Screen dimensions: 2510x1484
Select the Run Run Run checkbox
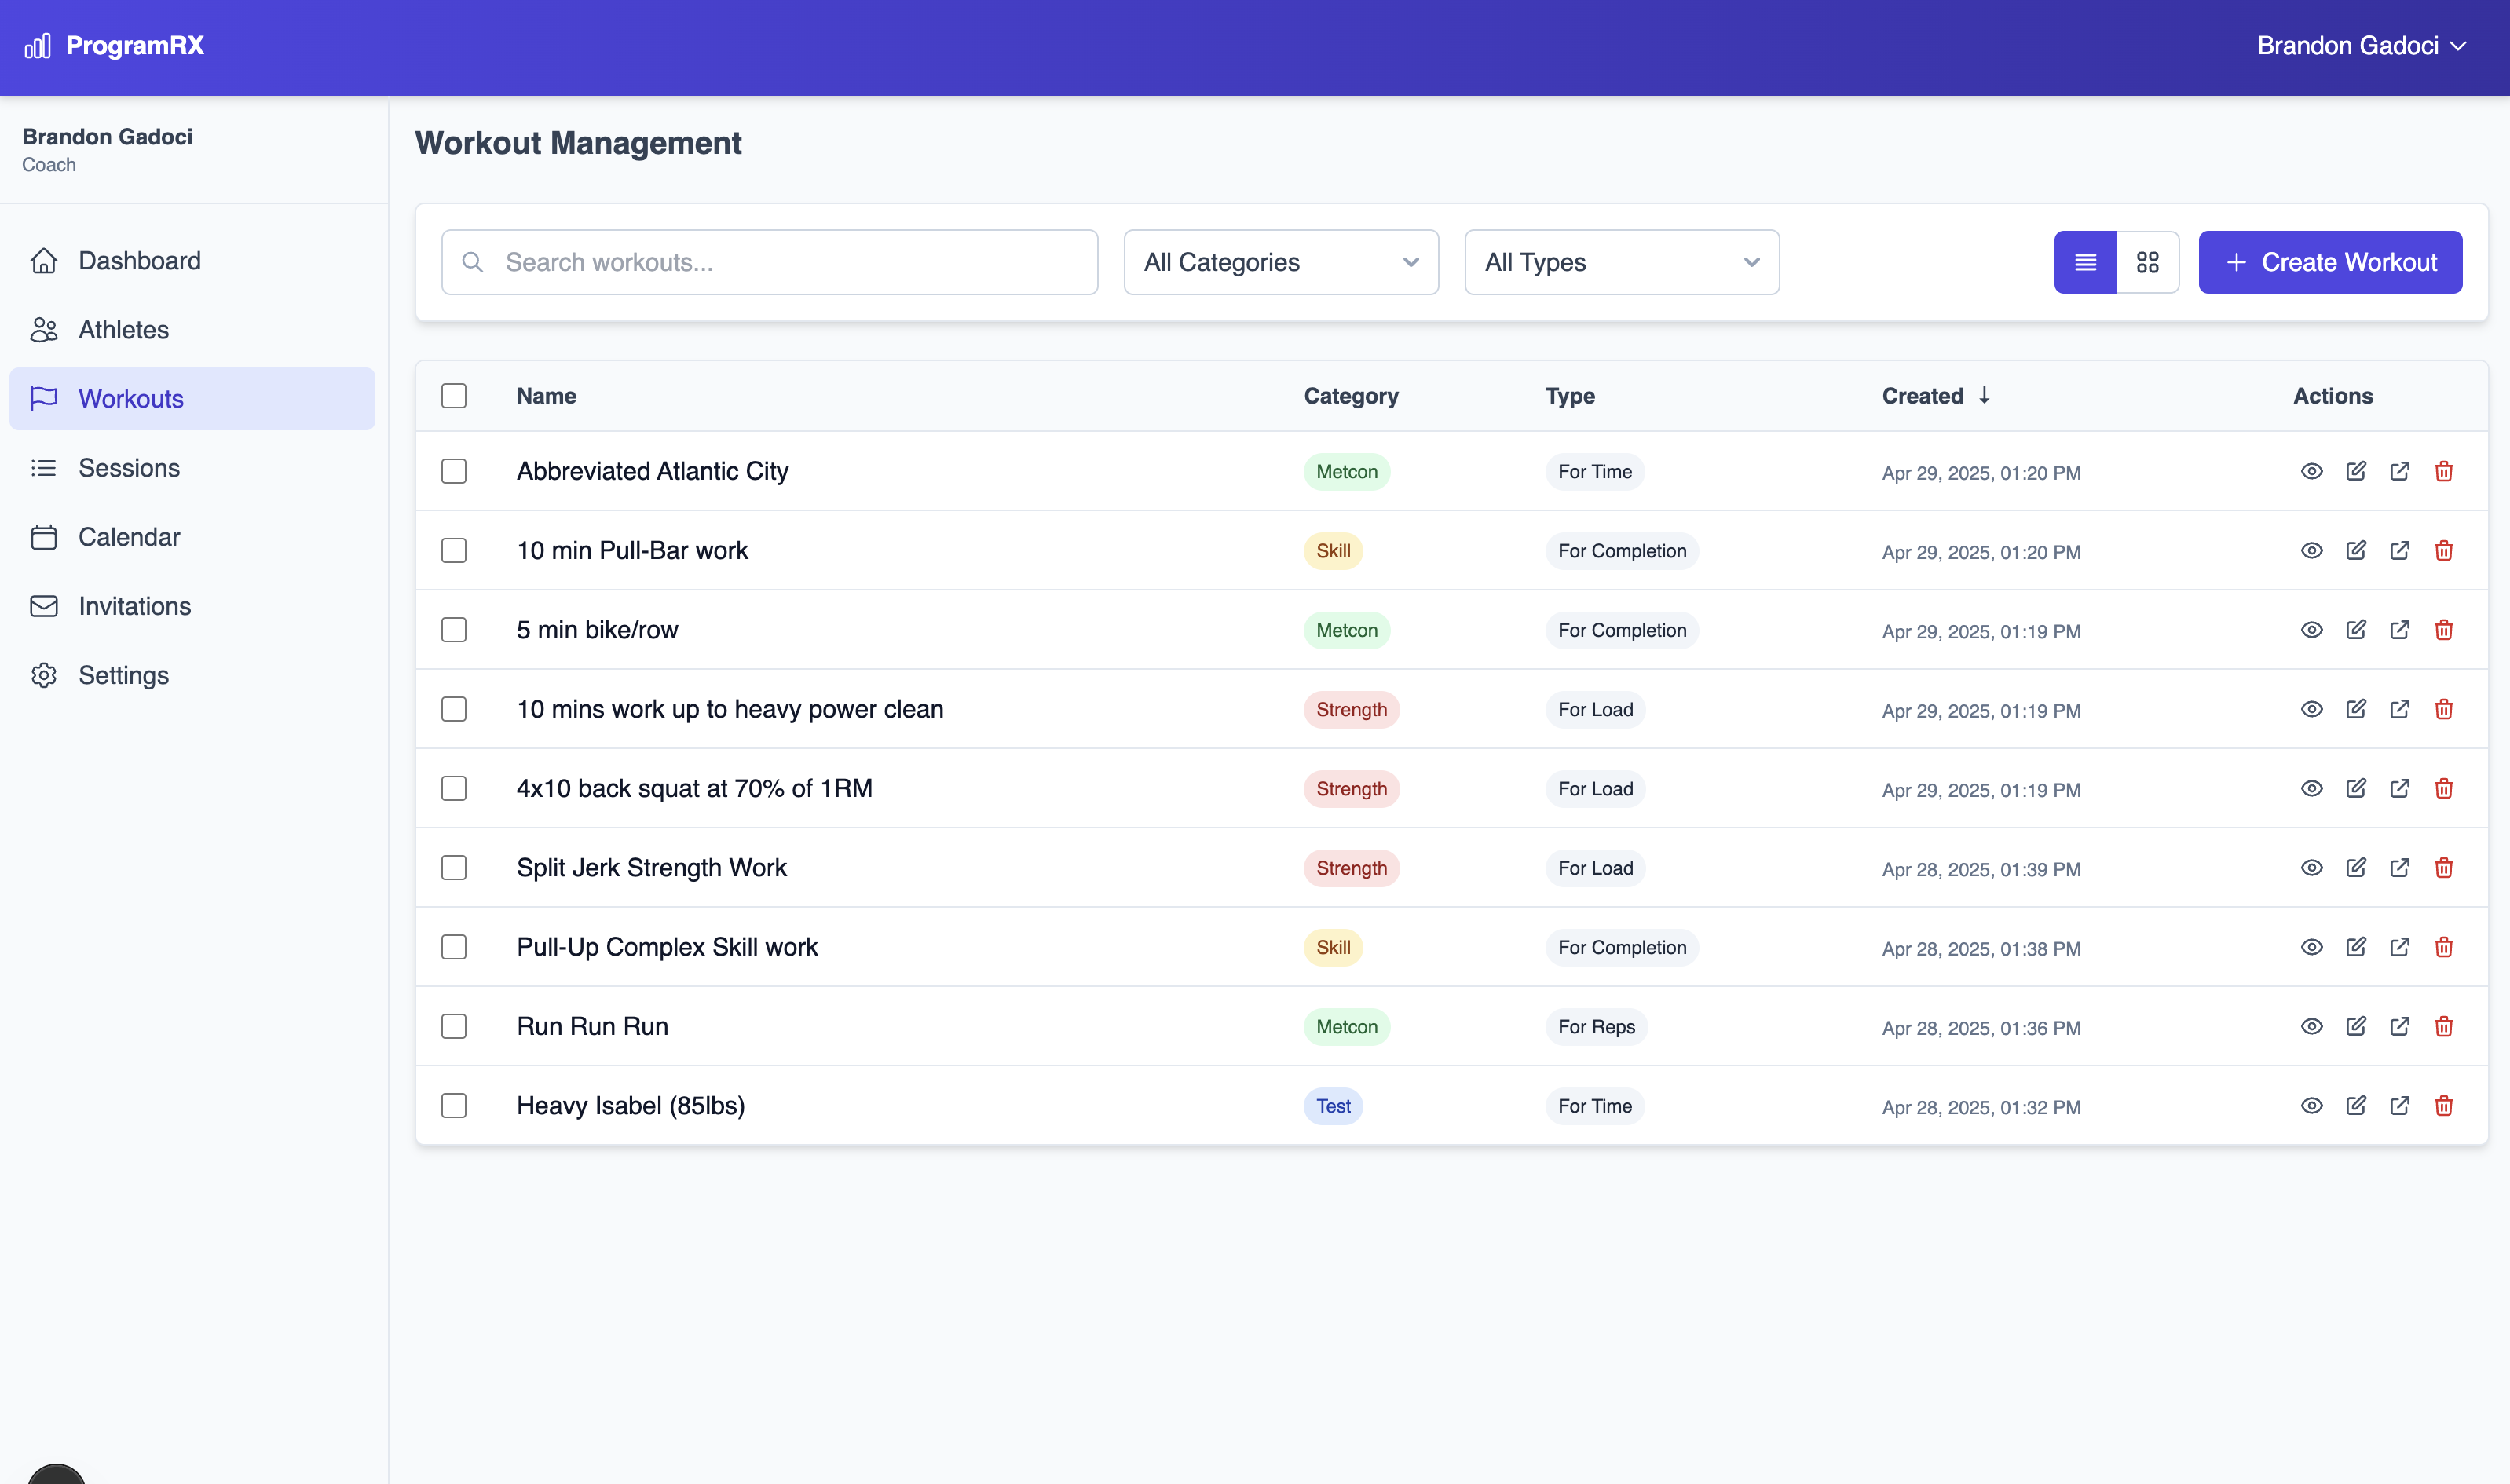point(454,1026)
